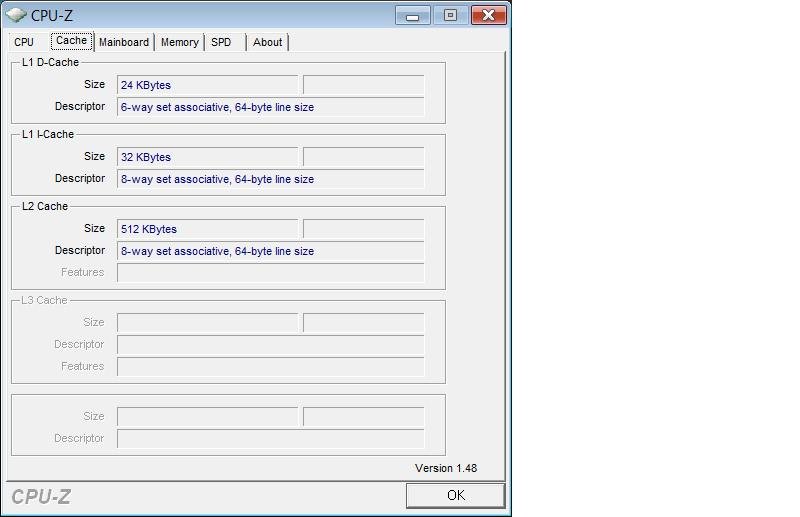Open the Memory tab
This screenshot has height=517, width=800.
pyautogui.click(x=180, y=42)
